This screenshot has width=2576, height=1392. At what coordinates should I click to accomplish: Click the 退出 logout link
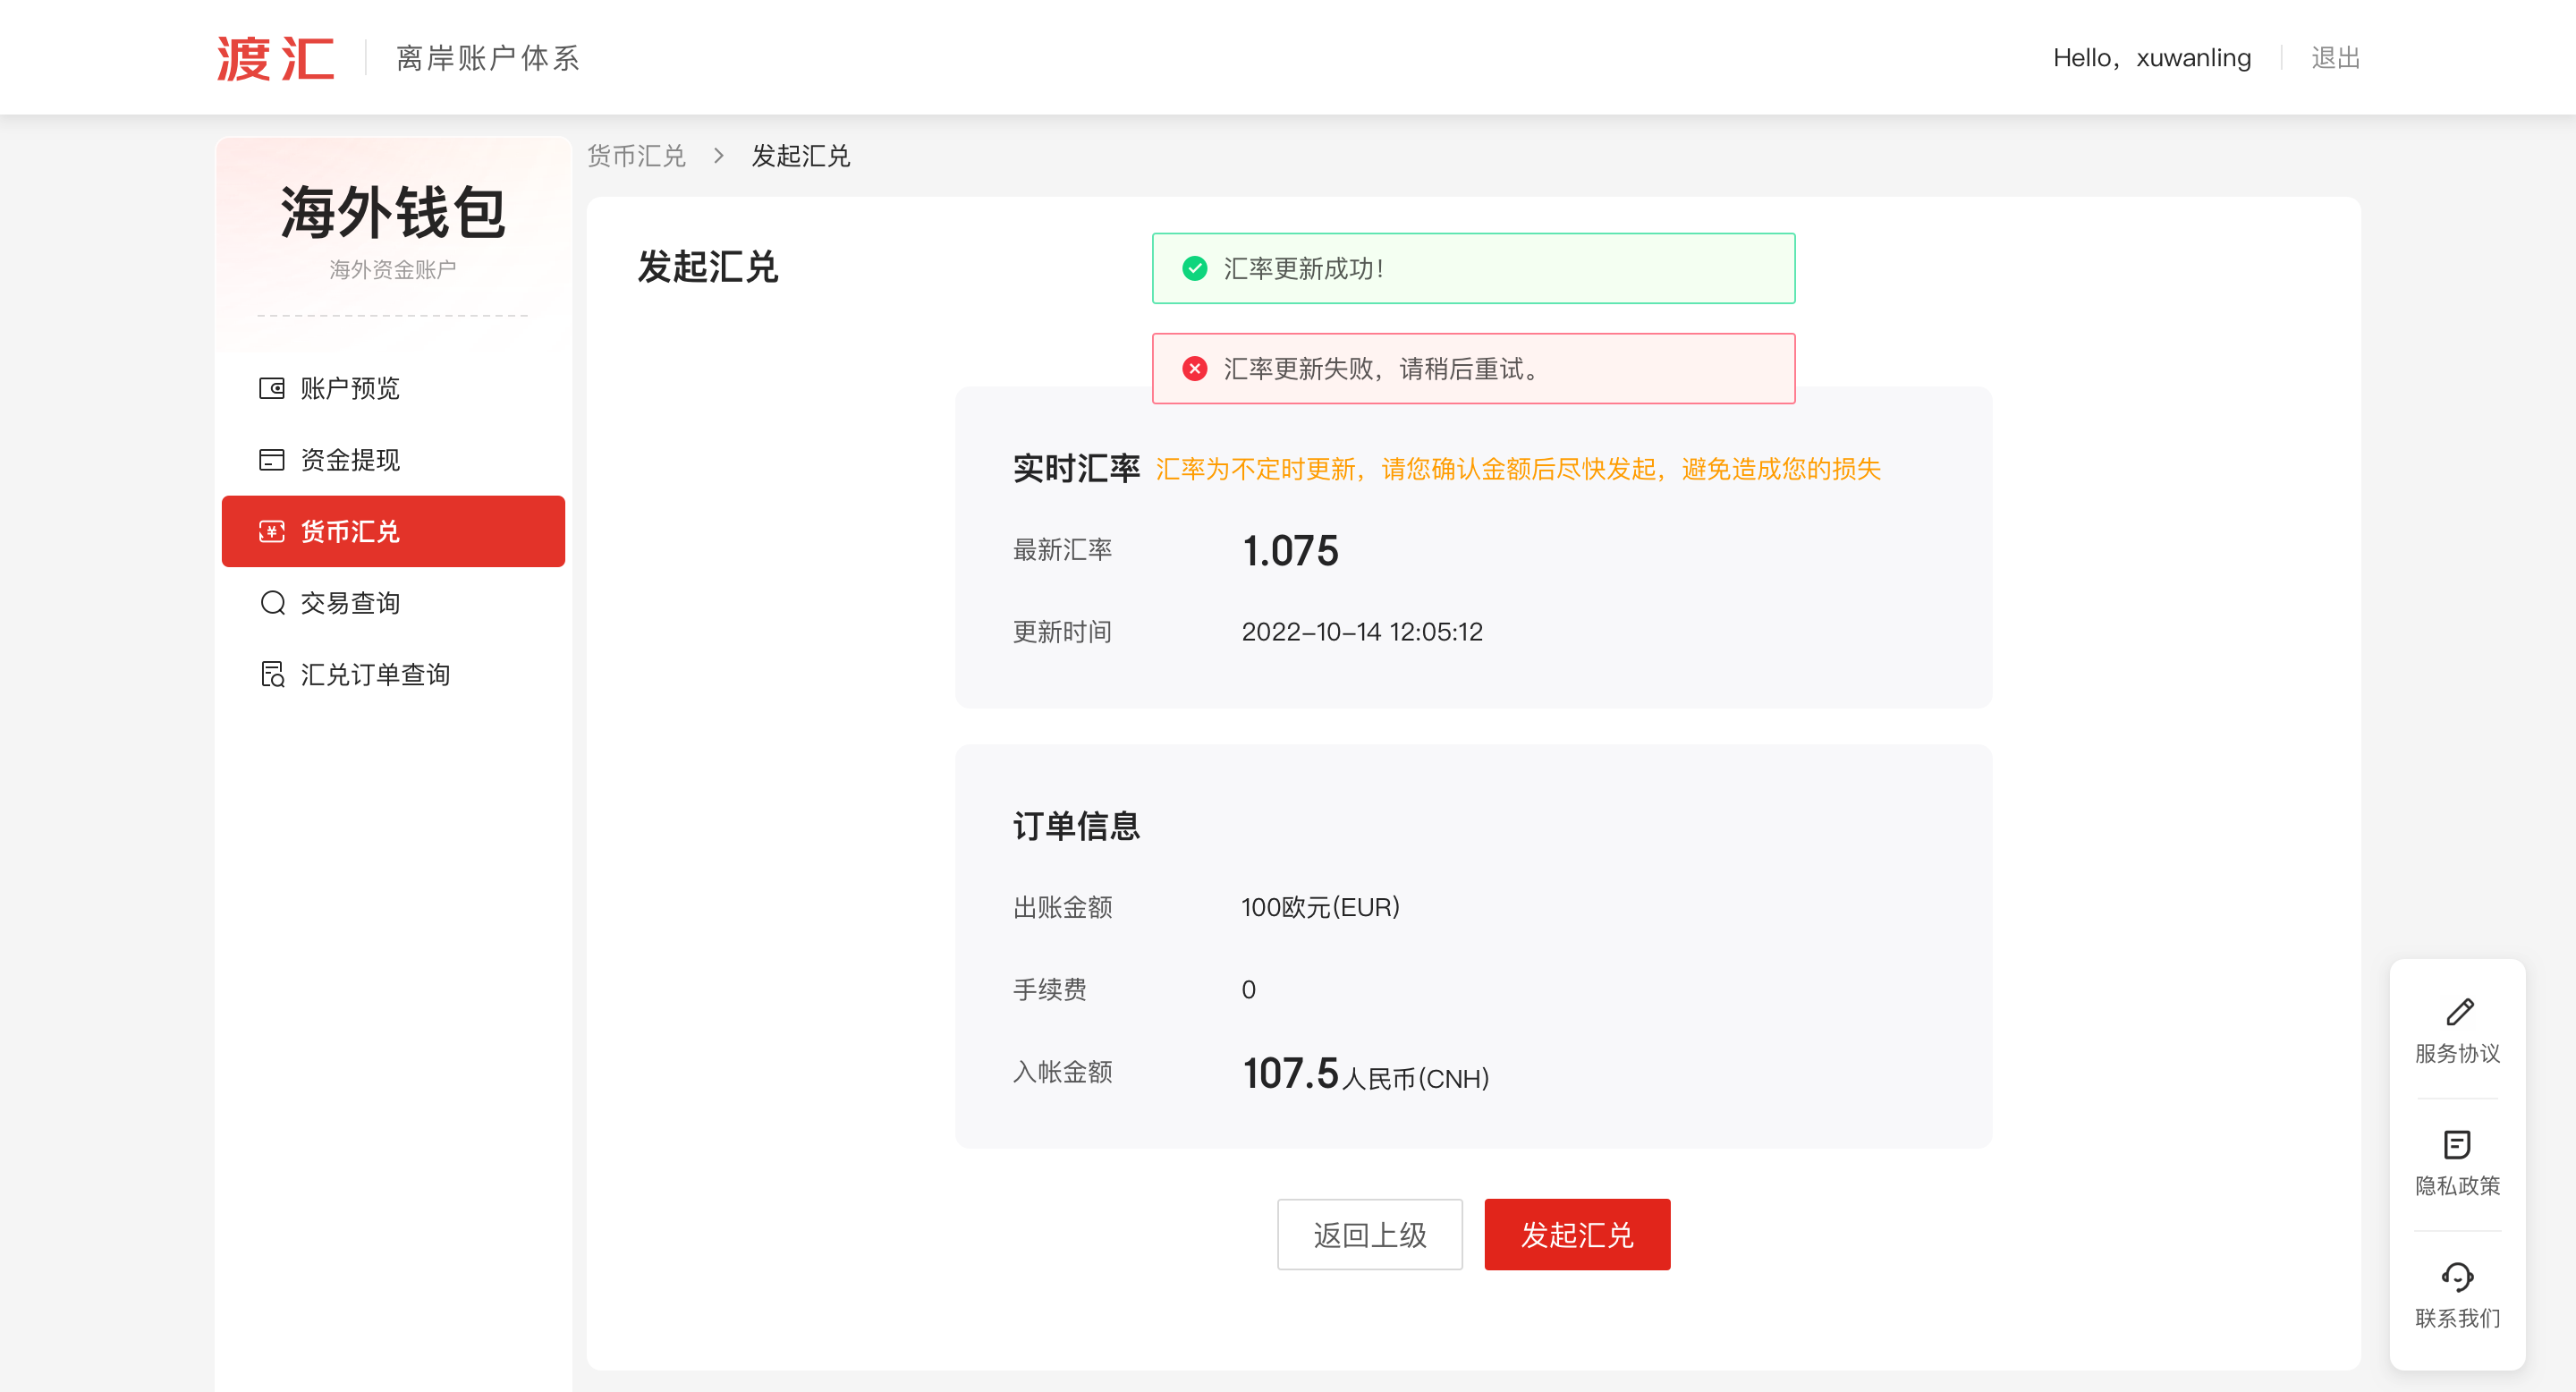[x=2335, y=58]
